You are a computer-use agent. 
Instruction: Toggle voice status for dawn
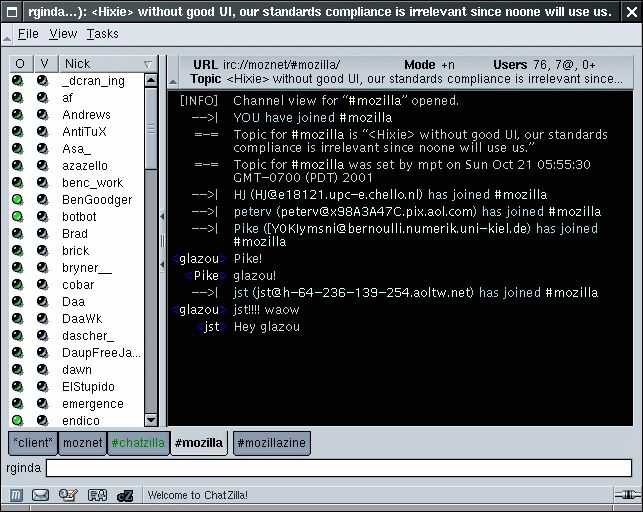[x=43, y=369]
